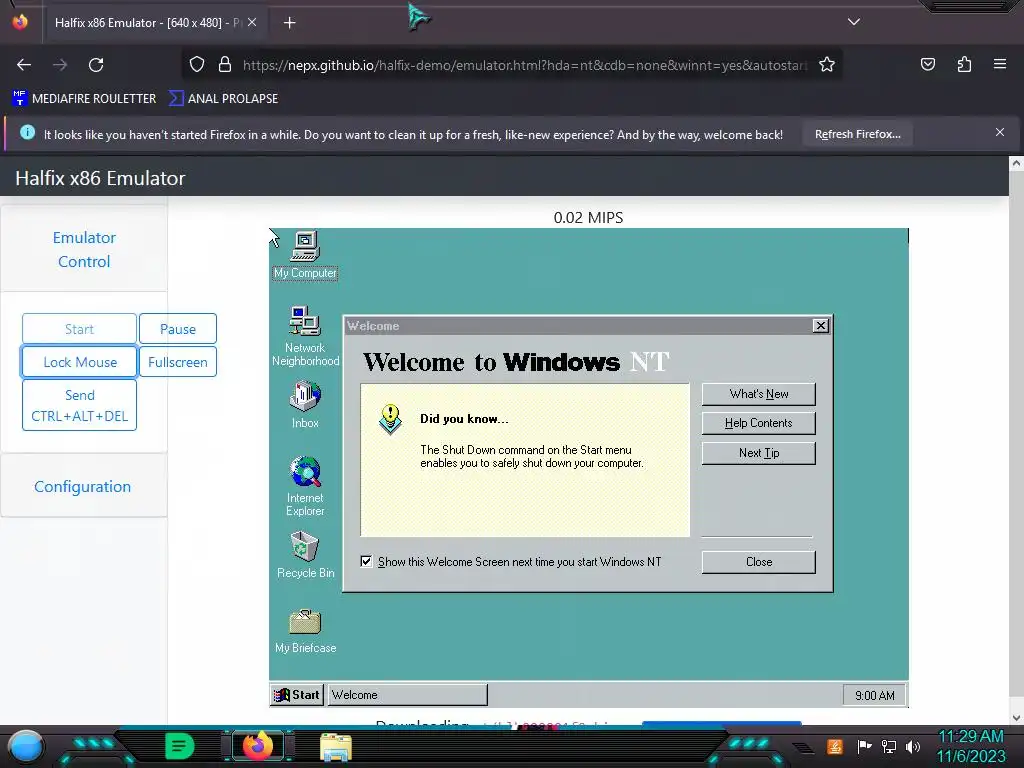
Task: Dismiss the Firefox notification bar
Action: pos(1000,132)
